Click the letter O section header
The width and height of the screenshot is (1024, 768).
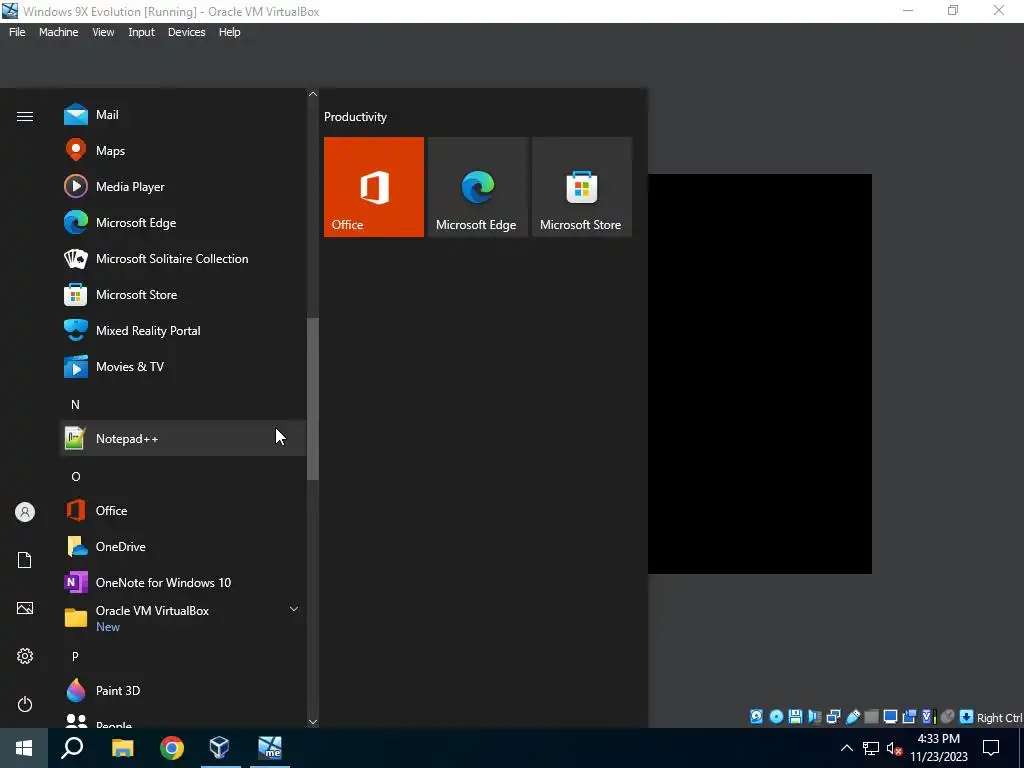pyautogui.click(x=76, y=477)
